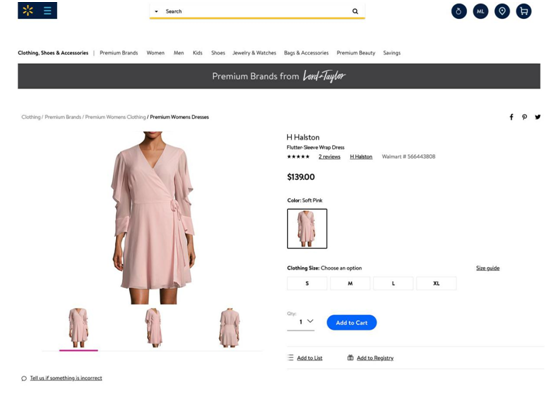Screen dimensions: 558x419
Task: Open Bags & Accessories nav item
Action: tap(306, 53)
